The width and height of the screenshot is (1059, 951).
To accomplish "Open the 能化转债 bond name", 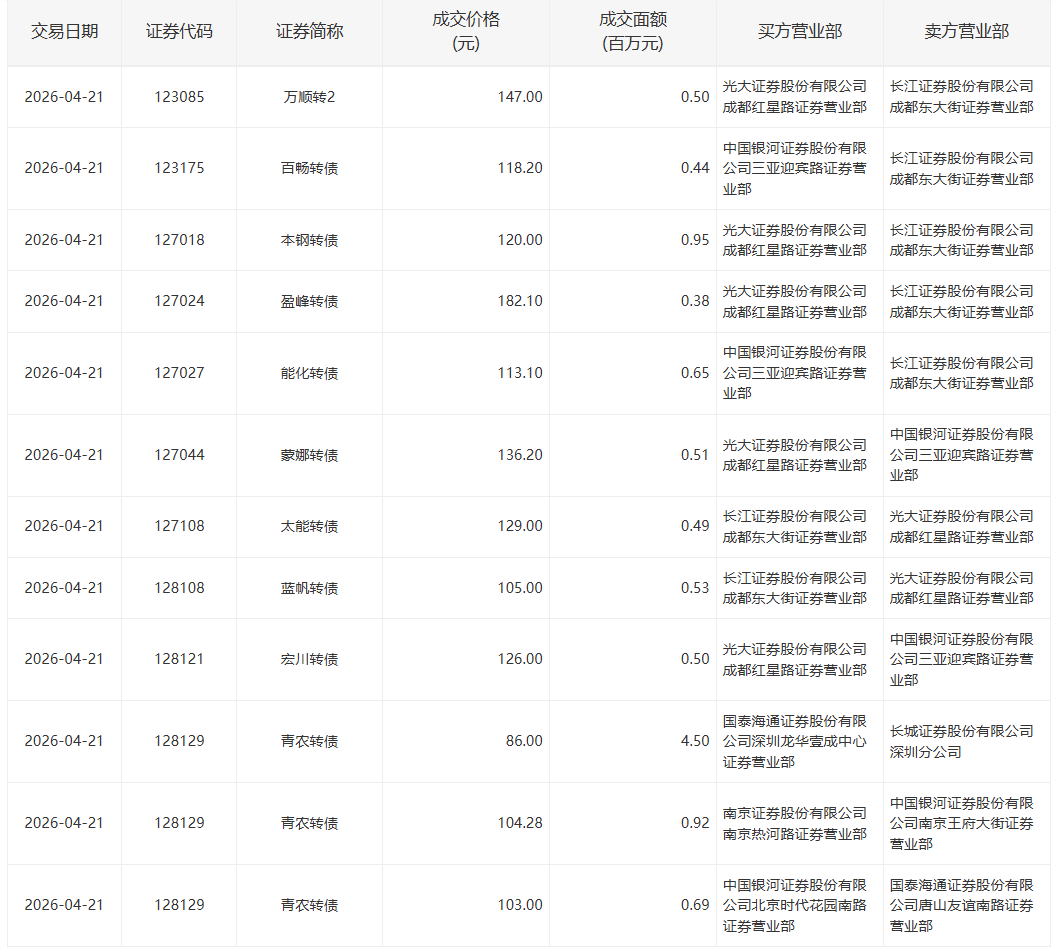I will click(309, 373).
